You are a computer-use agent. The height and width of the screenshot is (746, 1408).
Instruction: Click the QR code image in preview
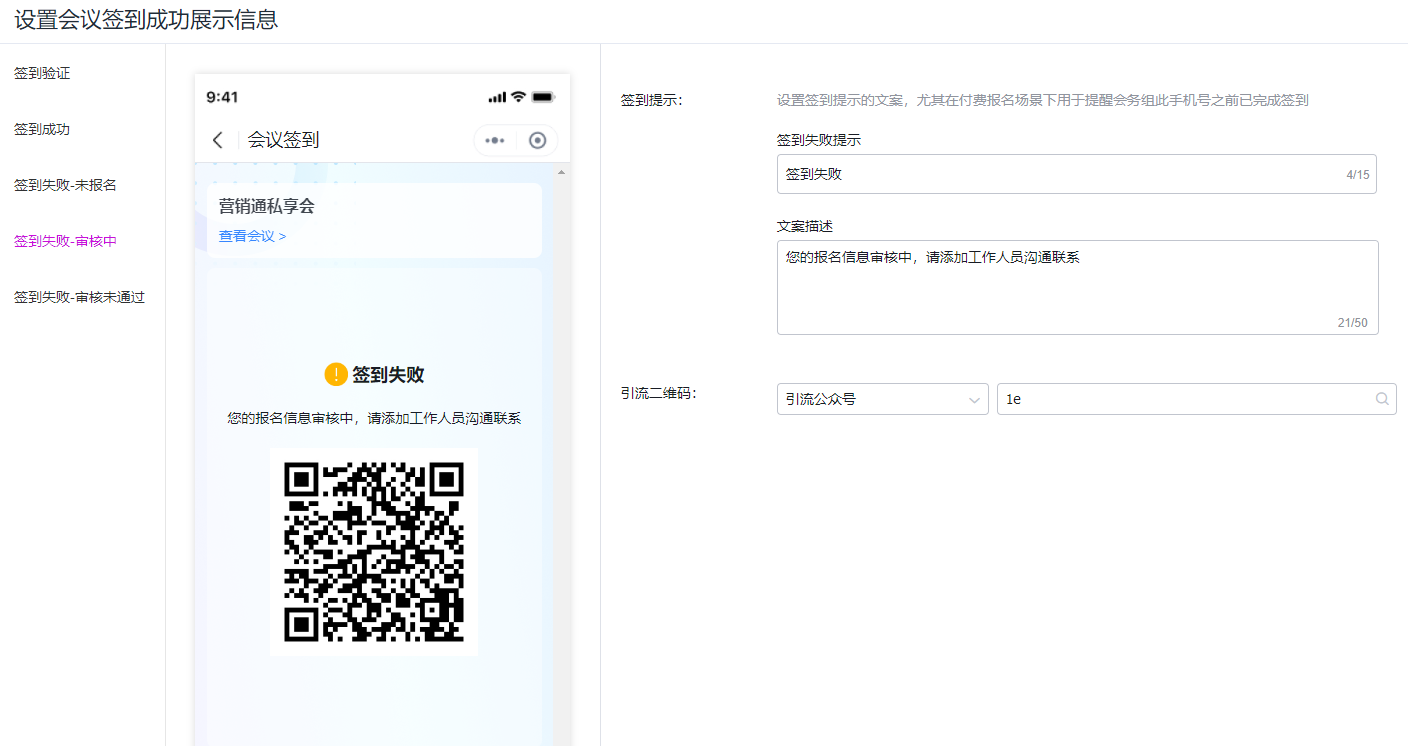pyautogui.click(x=374, y=551)
